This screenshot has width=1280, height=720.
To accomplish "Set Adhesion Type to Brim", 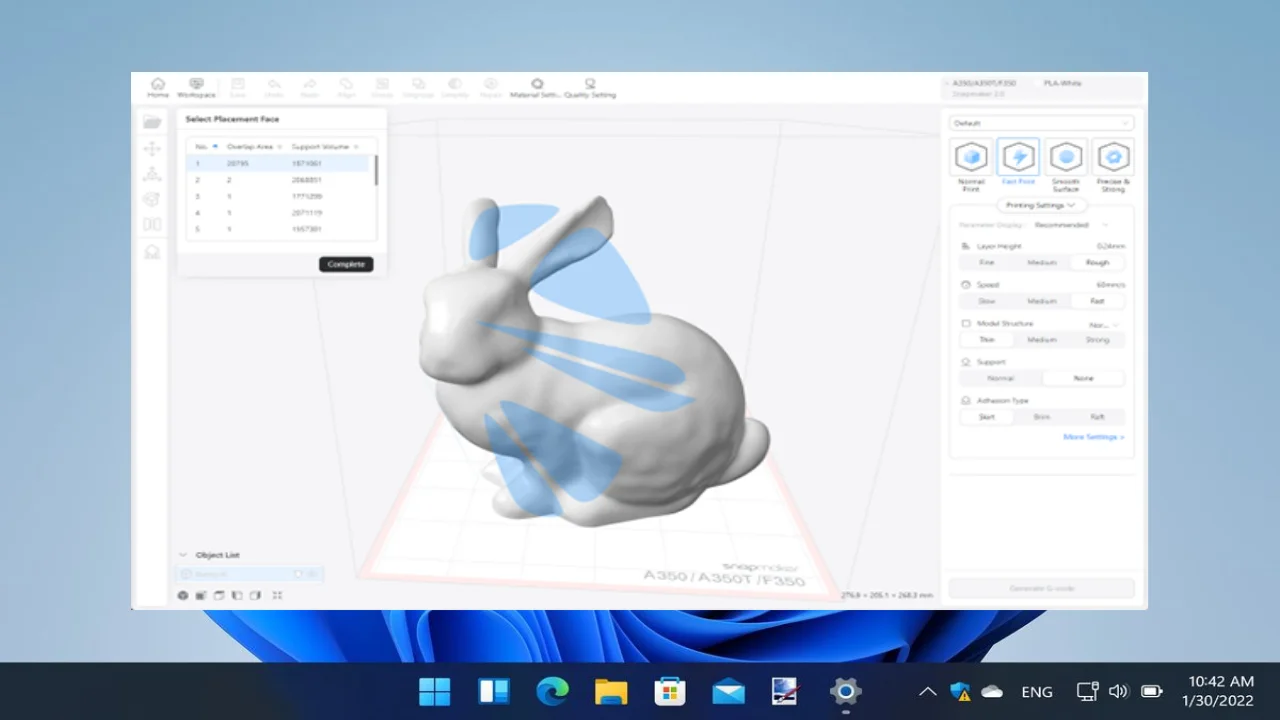I will (1042, 417).
